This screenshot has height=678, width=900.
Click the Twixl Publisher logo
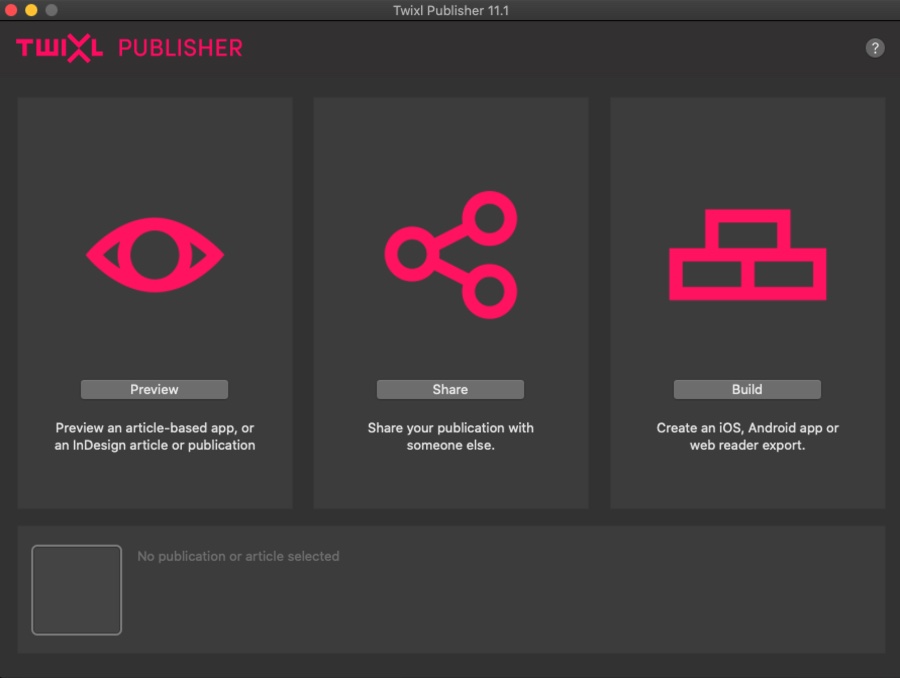click(x=129, y=48)
